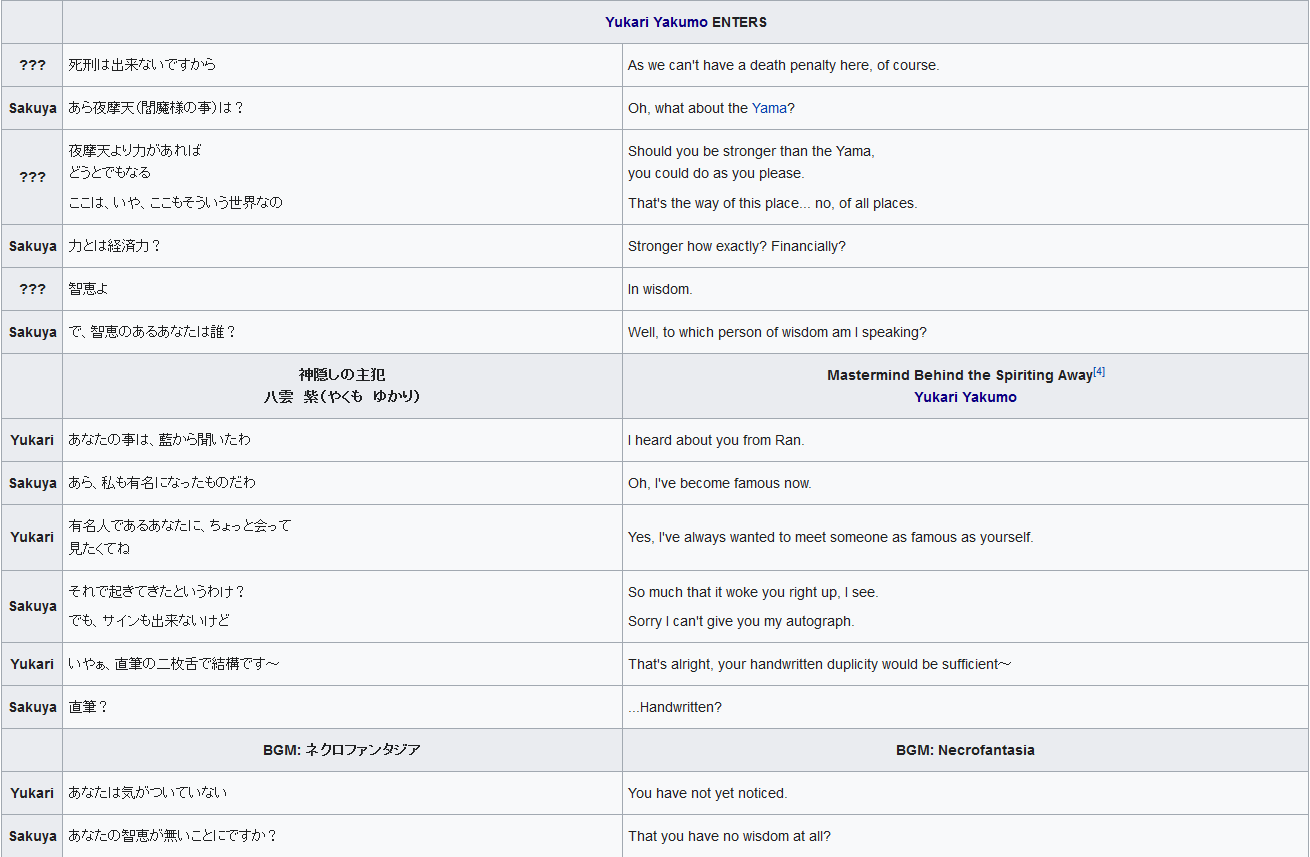Select the line "you could do as you please."
1310x857 pixels.
[715, 173]
